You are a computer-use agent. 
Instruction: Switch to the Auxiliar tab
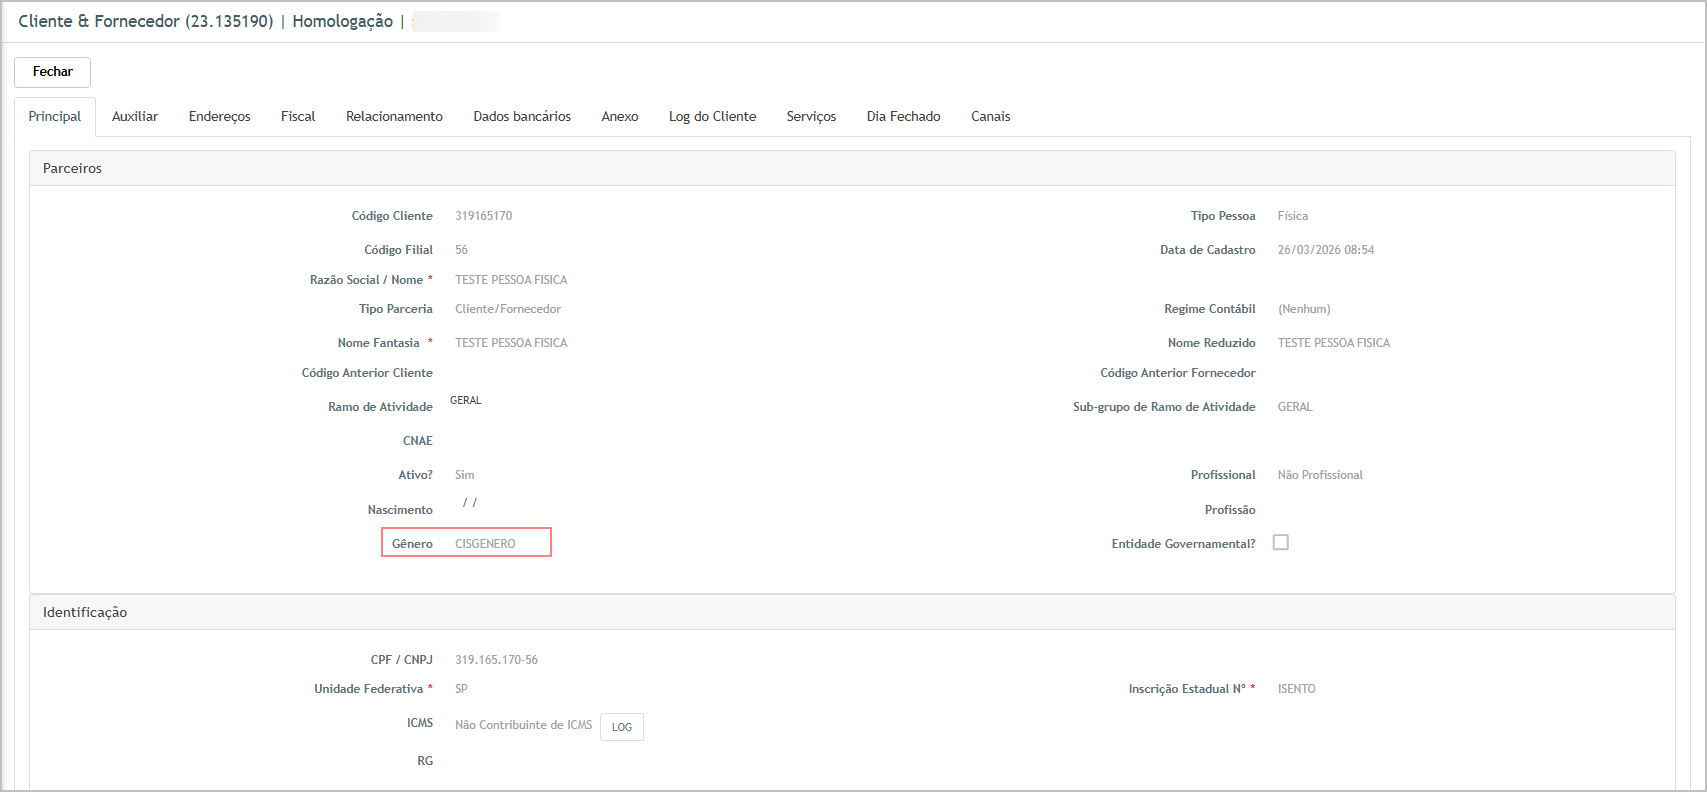tap(135, 117)
